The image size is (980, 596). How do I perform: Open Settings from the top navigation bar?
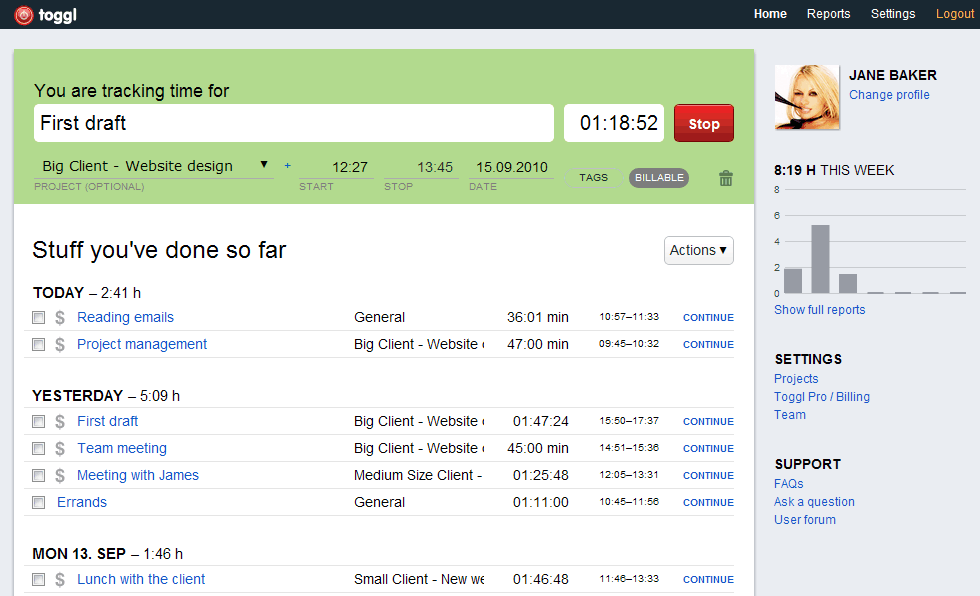click(x=892, y=14)
